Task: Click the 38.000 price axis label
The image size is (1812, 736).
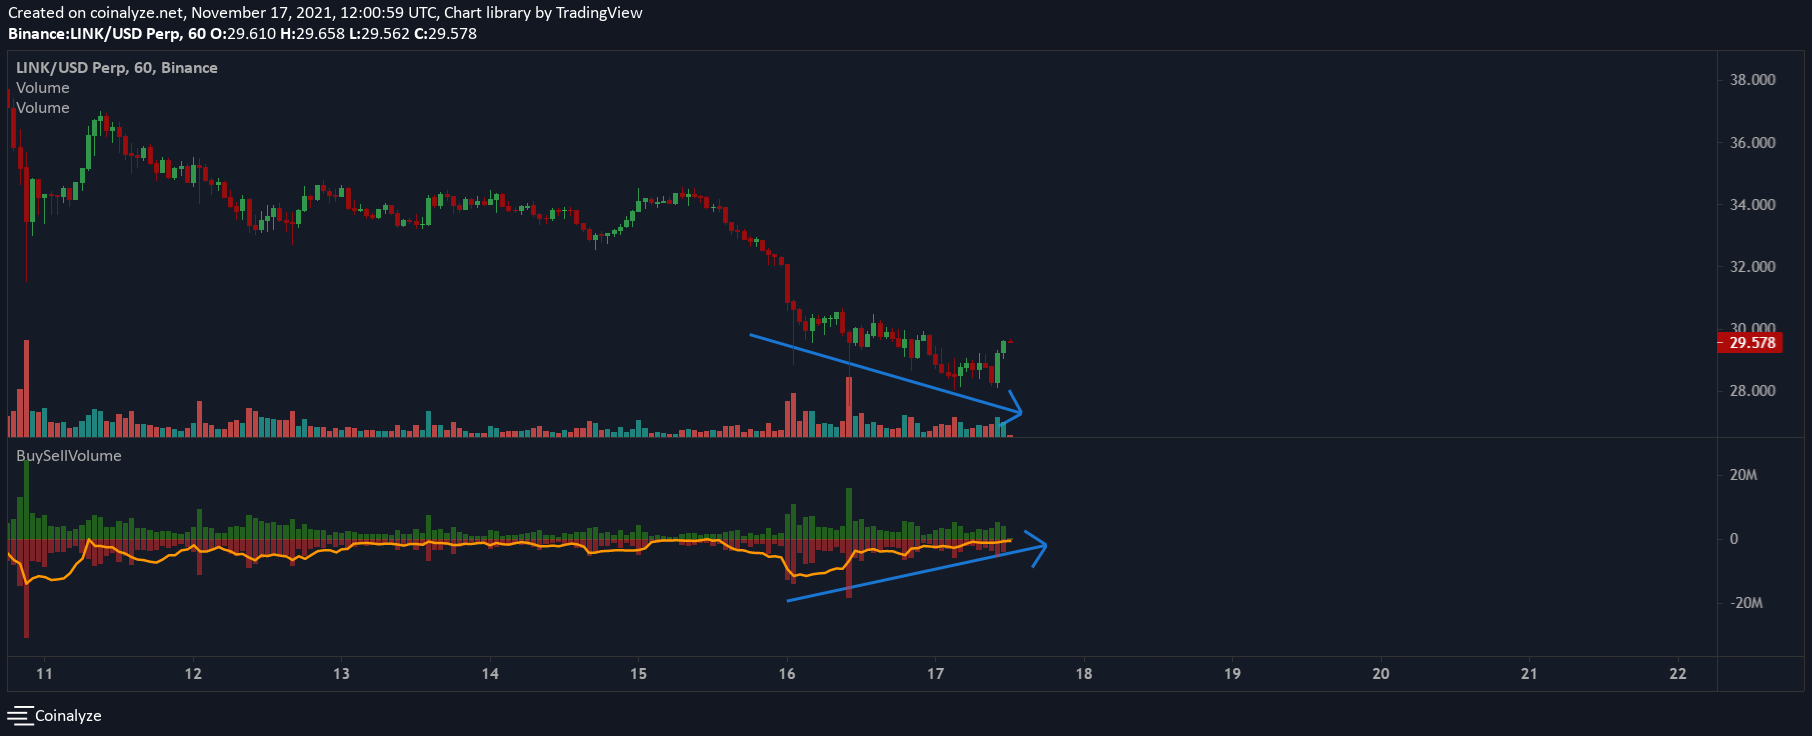Action: [1753, 80]
